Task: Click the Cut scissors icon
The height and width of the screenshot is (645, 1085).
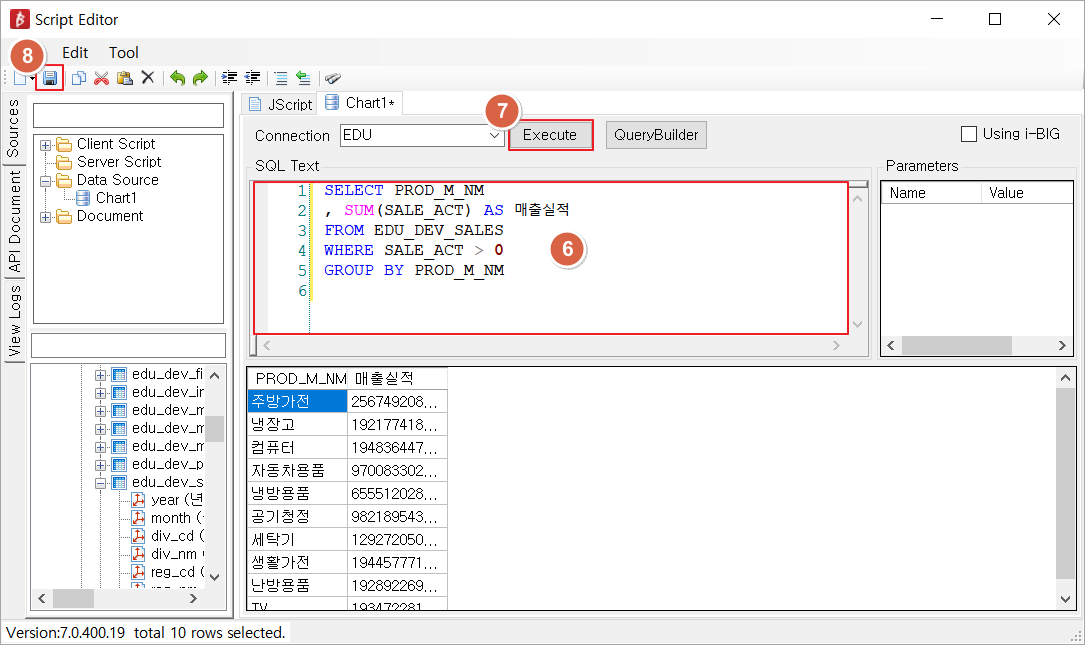Action: coord(101,78)
